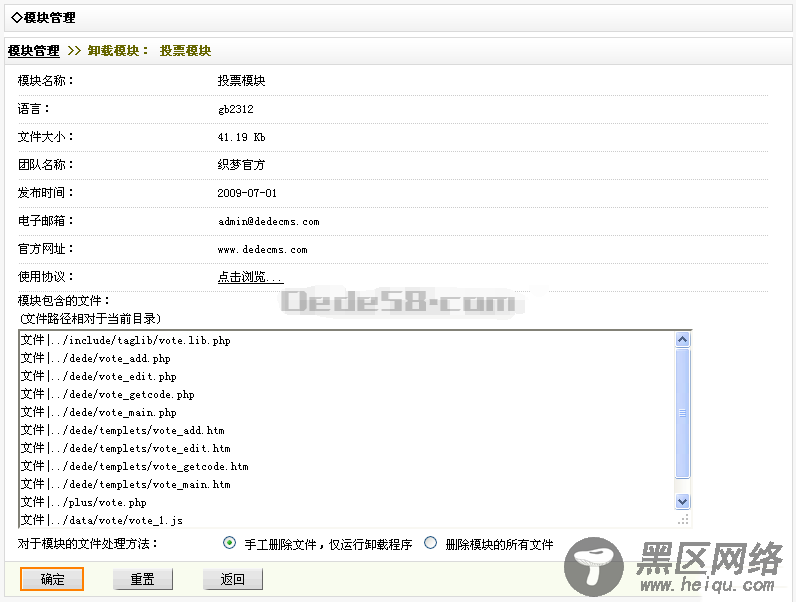Click the line ../include/taglib/vote.lib.php

point(125,340)
